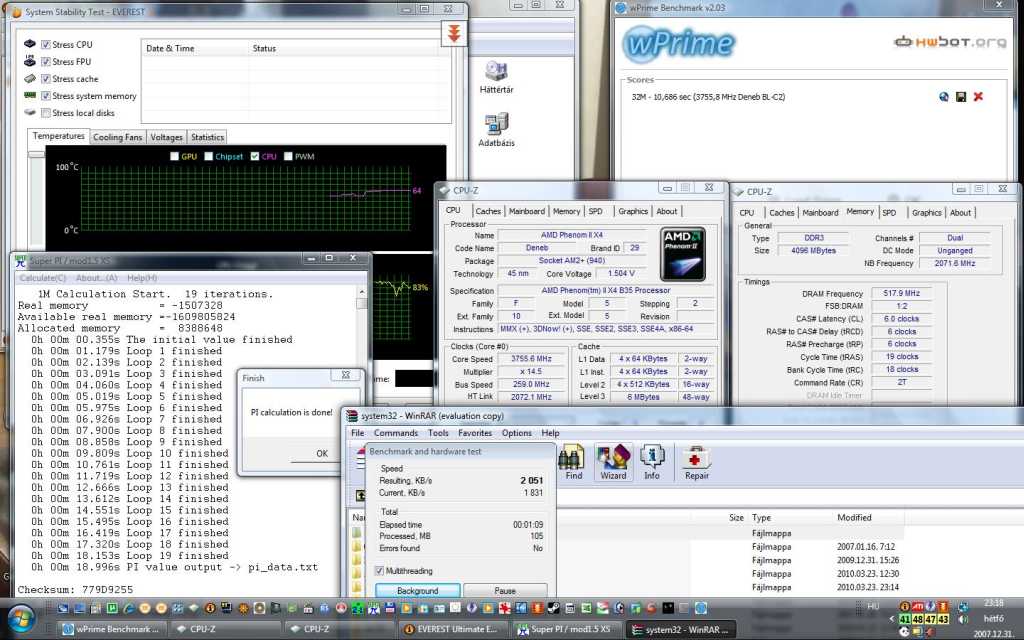Click the Find binoculars icon in WinRAR
This screenshot has width=1024, height=640.
[573, 462]
